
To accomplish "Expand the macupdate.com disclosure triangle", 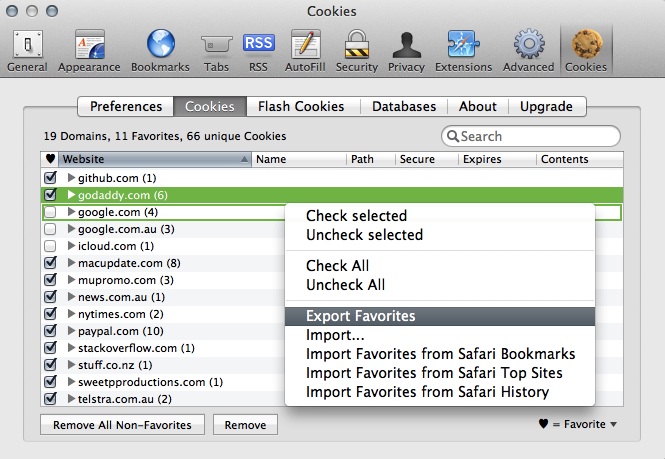I will [x=71, y=263].
